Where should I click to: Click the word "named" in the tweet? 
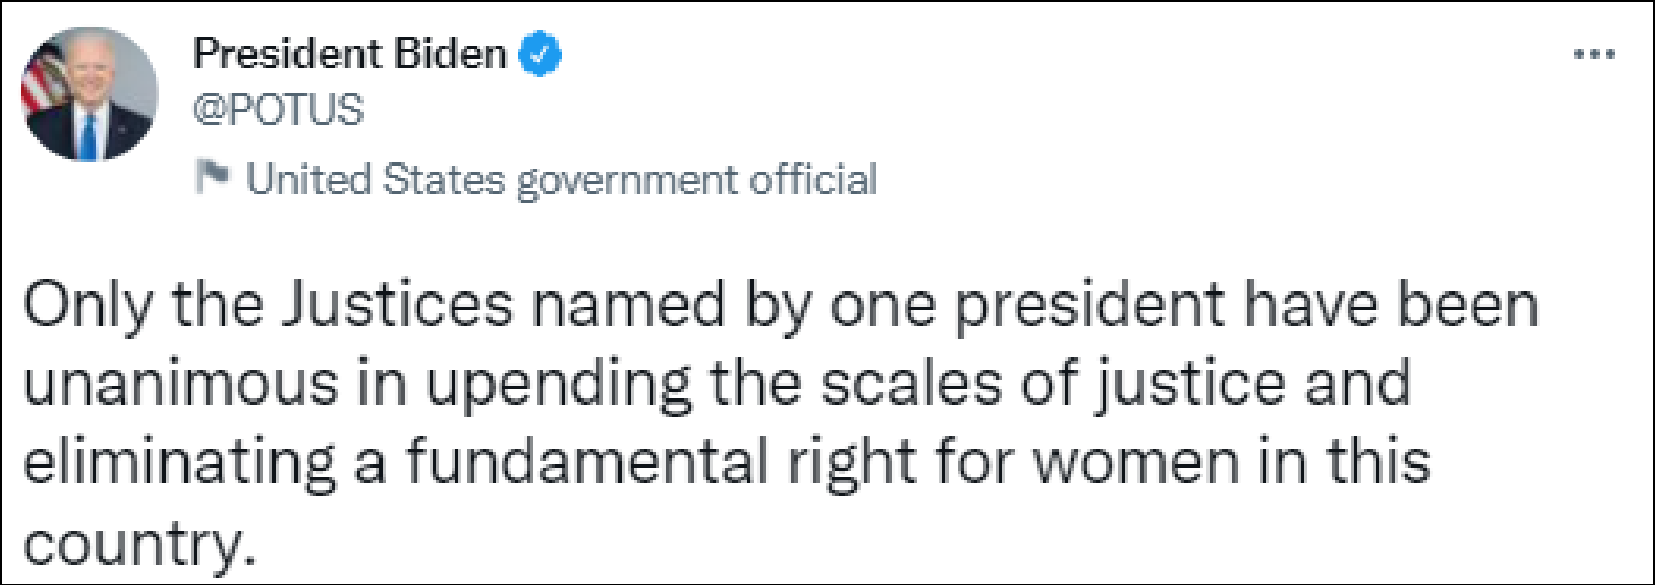pyautogui.click(x=628, y=305)
